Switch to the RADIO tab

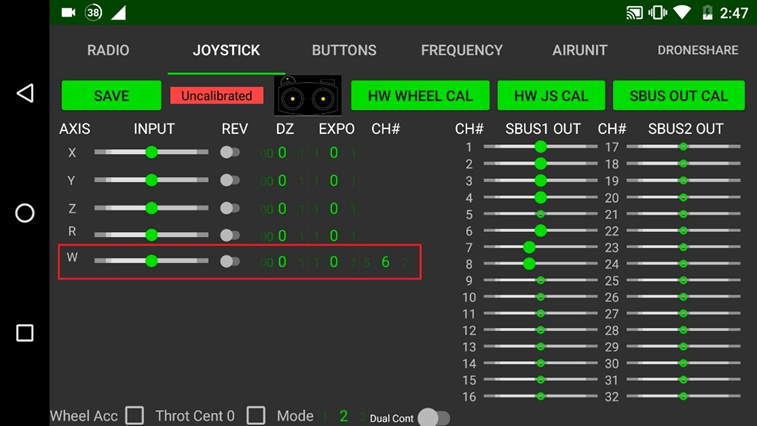[108, 50]
